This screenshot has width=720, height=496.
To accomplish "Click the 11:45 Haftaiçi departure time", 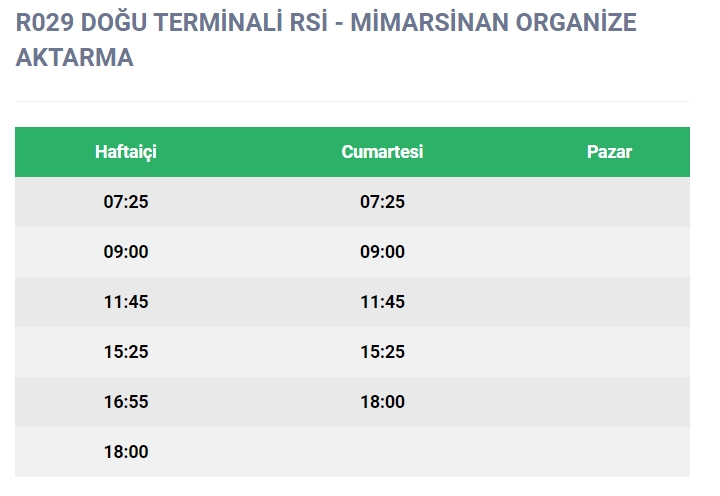I will coord(126,302).
